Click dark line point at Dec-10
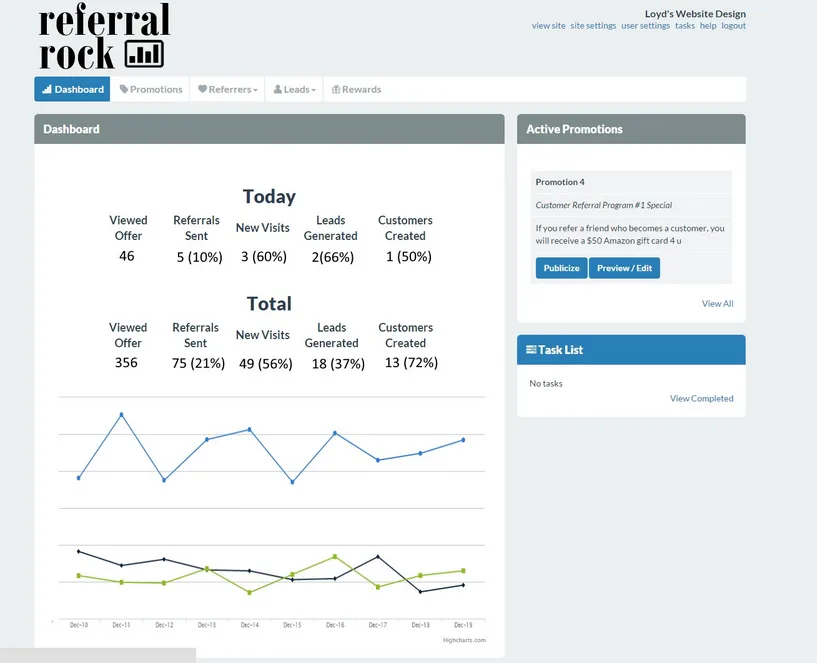The height and width of the screenshot is (663, 817). [x=79, y=551]
